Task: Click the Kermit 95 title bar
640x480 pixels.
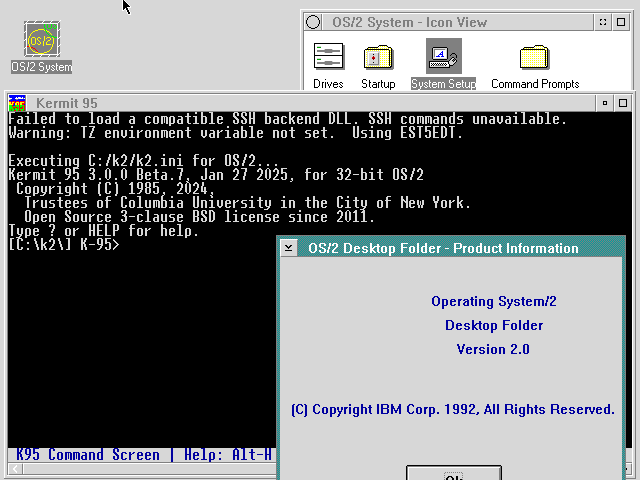Action: [300, 103]
